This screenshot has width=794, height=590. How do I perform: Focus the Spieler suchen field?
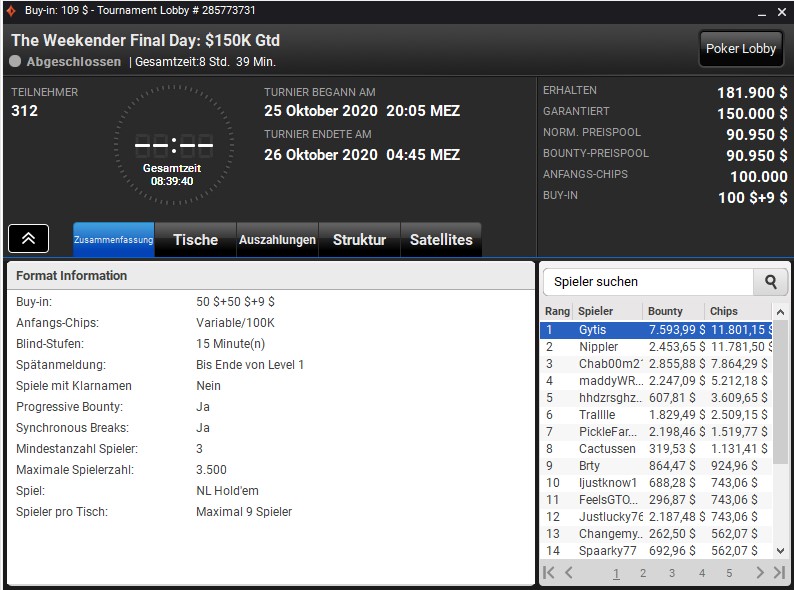648,282
